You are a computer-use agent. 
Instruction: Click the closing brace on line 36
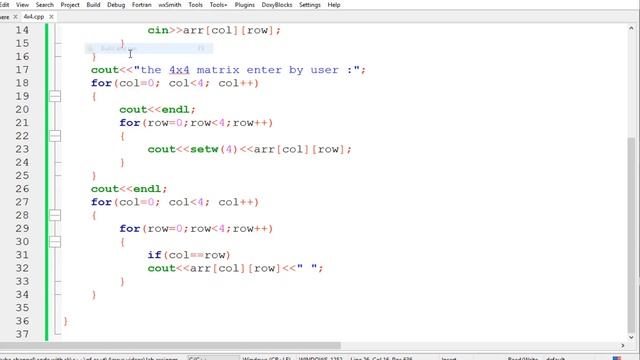pos(66,321)
